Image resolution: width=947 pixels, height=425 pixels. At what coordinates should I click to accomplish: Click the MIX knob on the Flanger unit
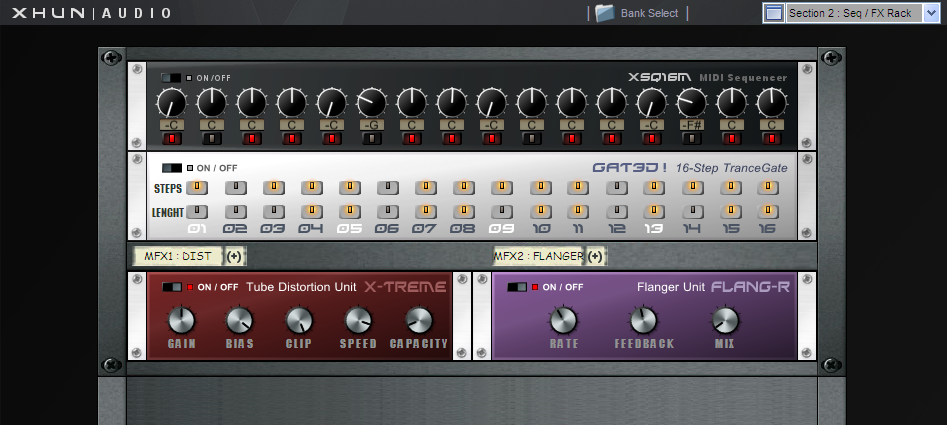pos(725,321)
